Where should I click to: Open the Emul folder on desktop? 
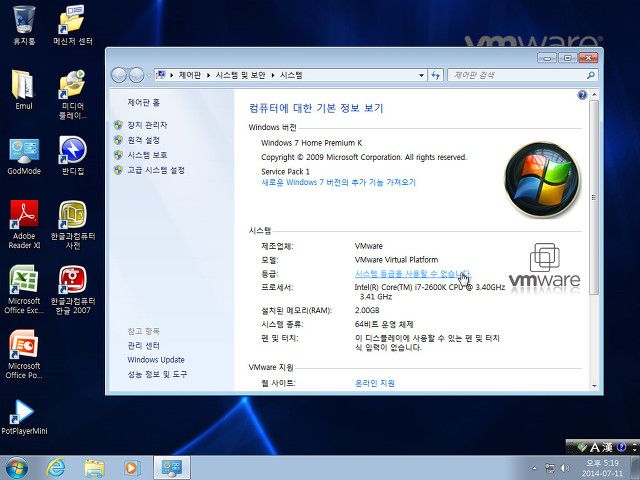pyautogui.click(x=24, y=90)
